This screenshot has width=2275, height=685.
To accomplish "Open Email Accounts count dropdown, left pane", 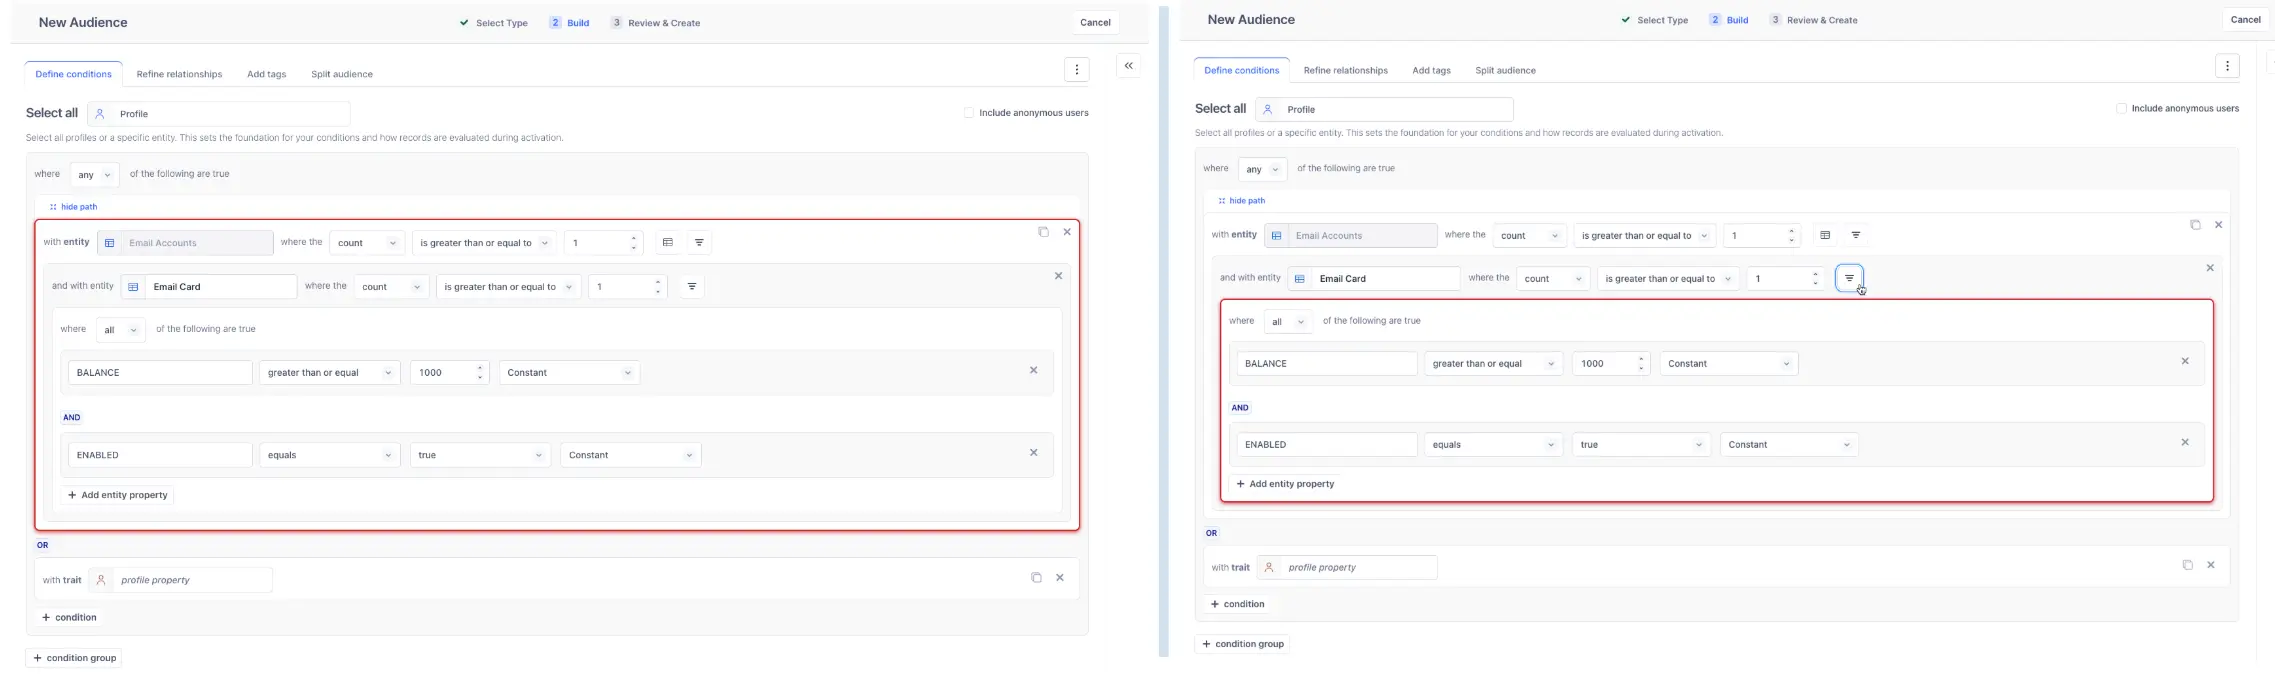I will (x=367, y=243).
